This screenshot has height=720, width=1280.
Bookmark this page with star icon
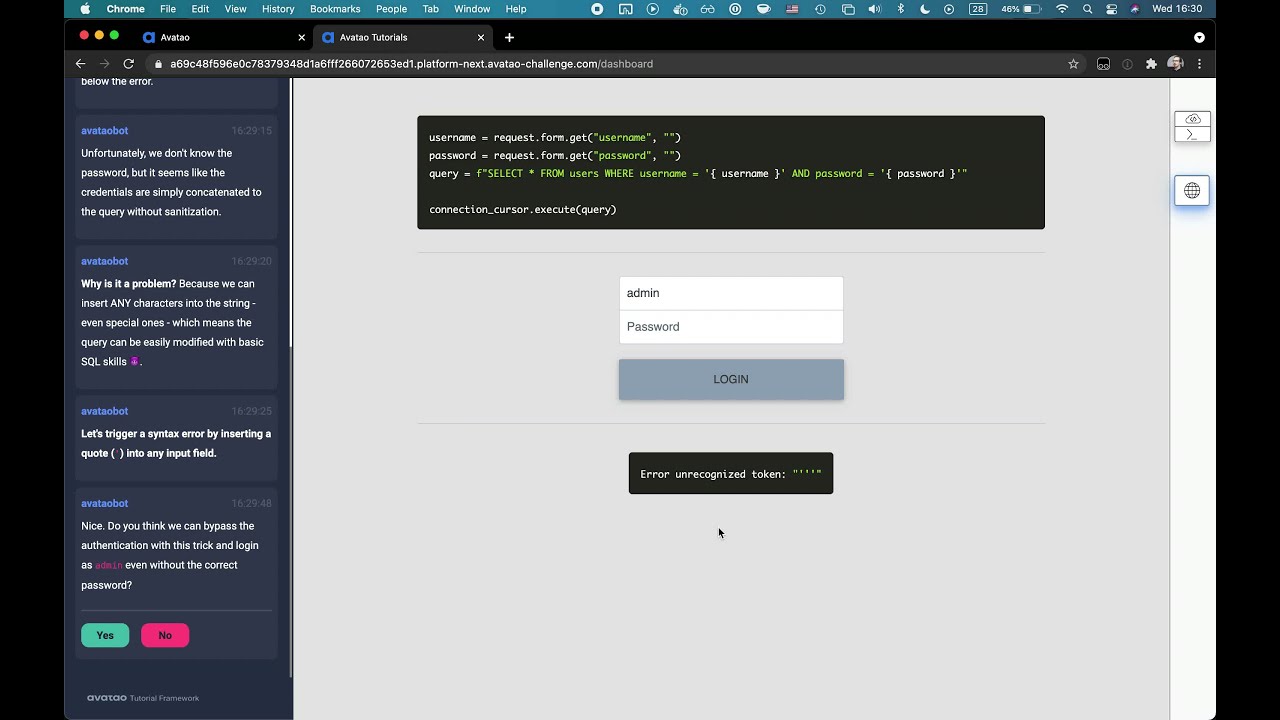point(1074,64)
